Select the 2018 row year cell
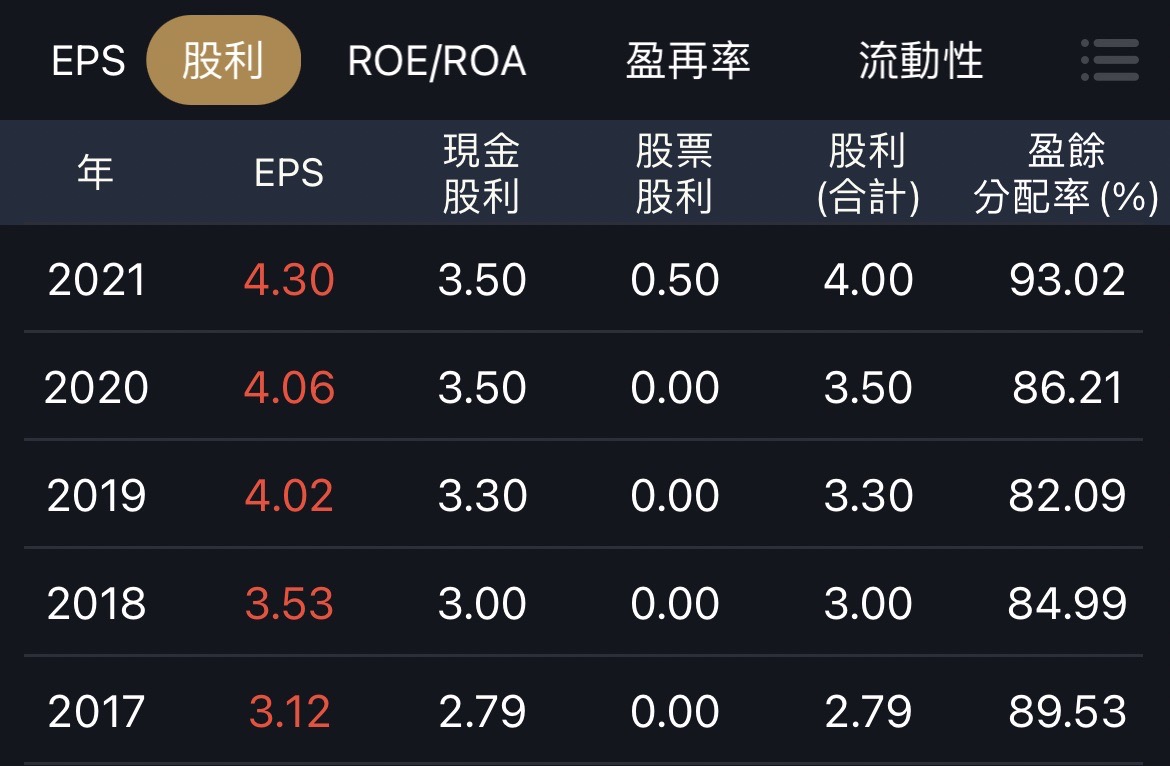 96,604
